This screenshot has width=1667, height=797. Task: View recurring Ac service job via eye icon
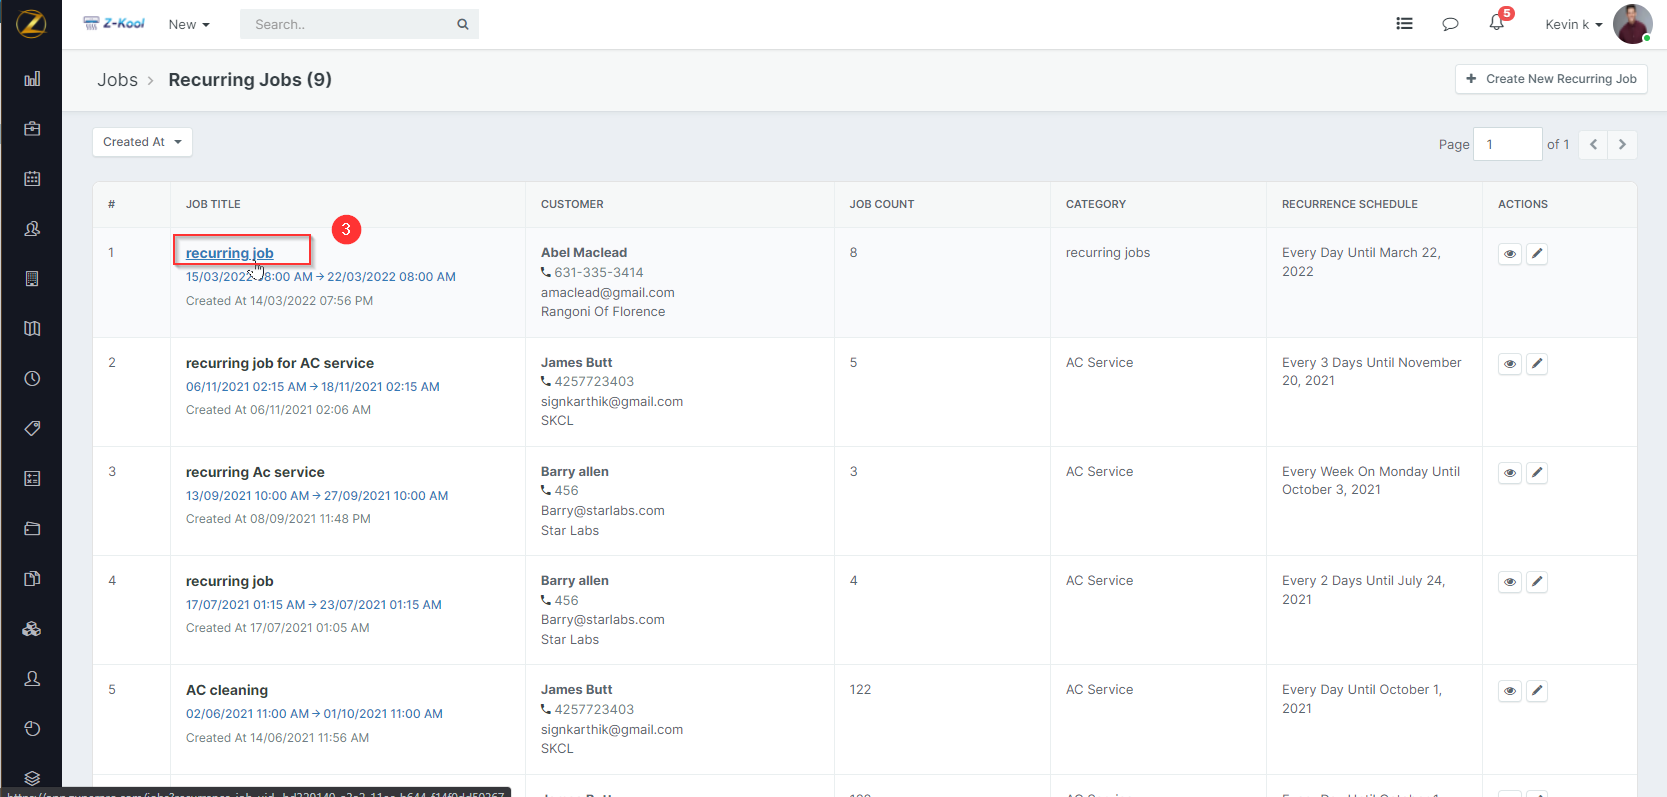pyautogui.click(x=1510, y=473)
